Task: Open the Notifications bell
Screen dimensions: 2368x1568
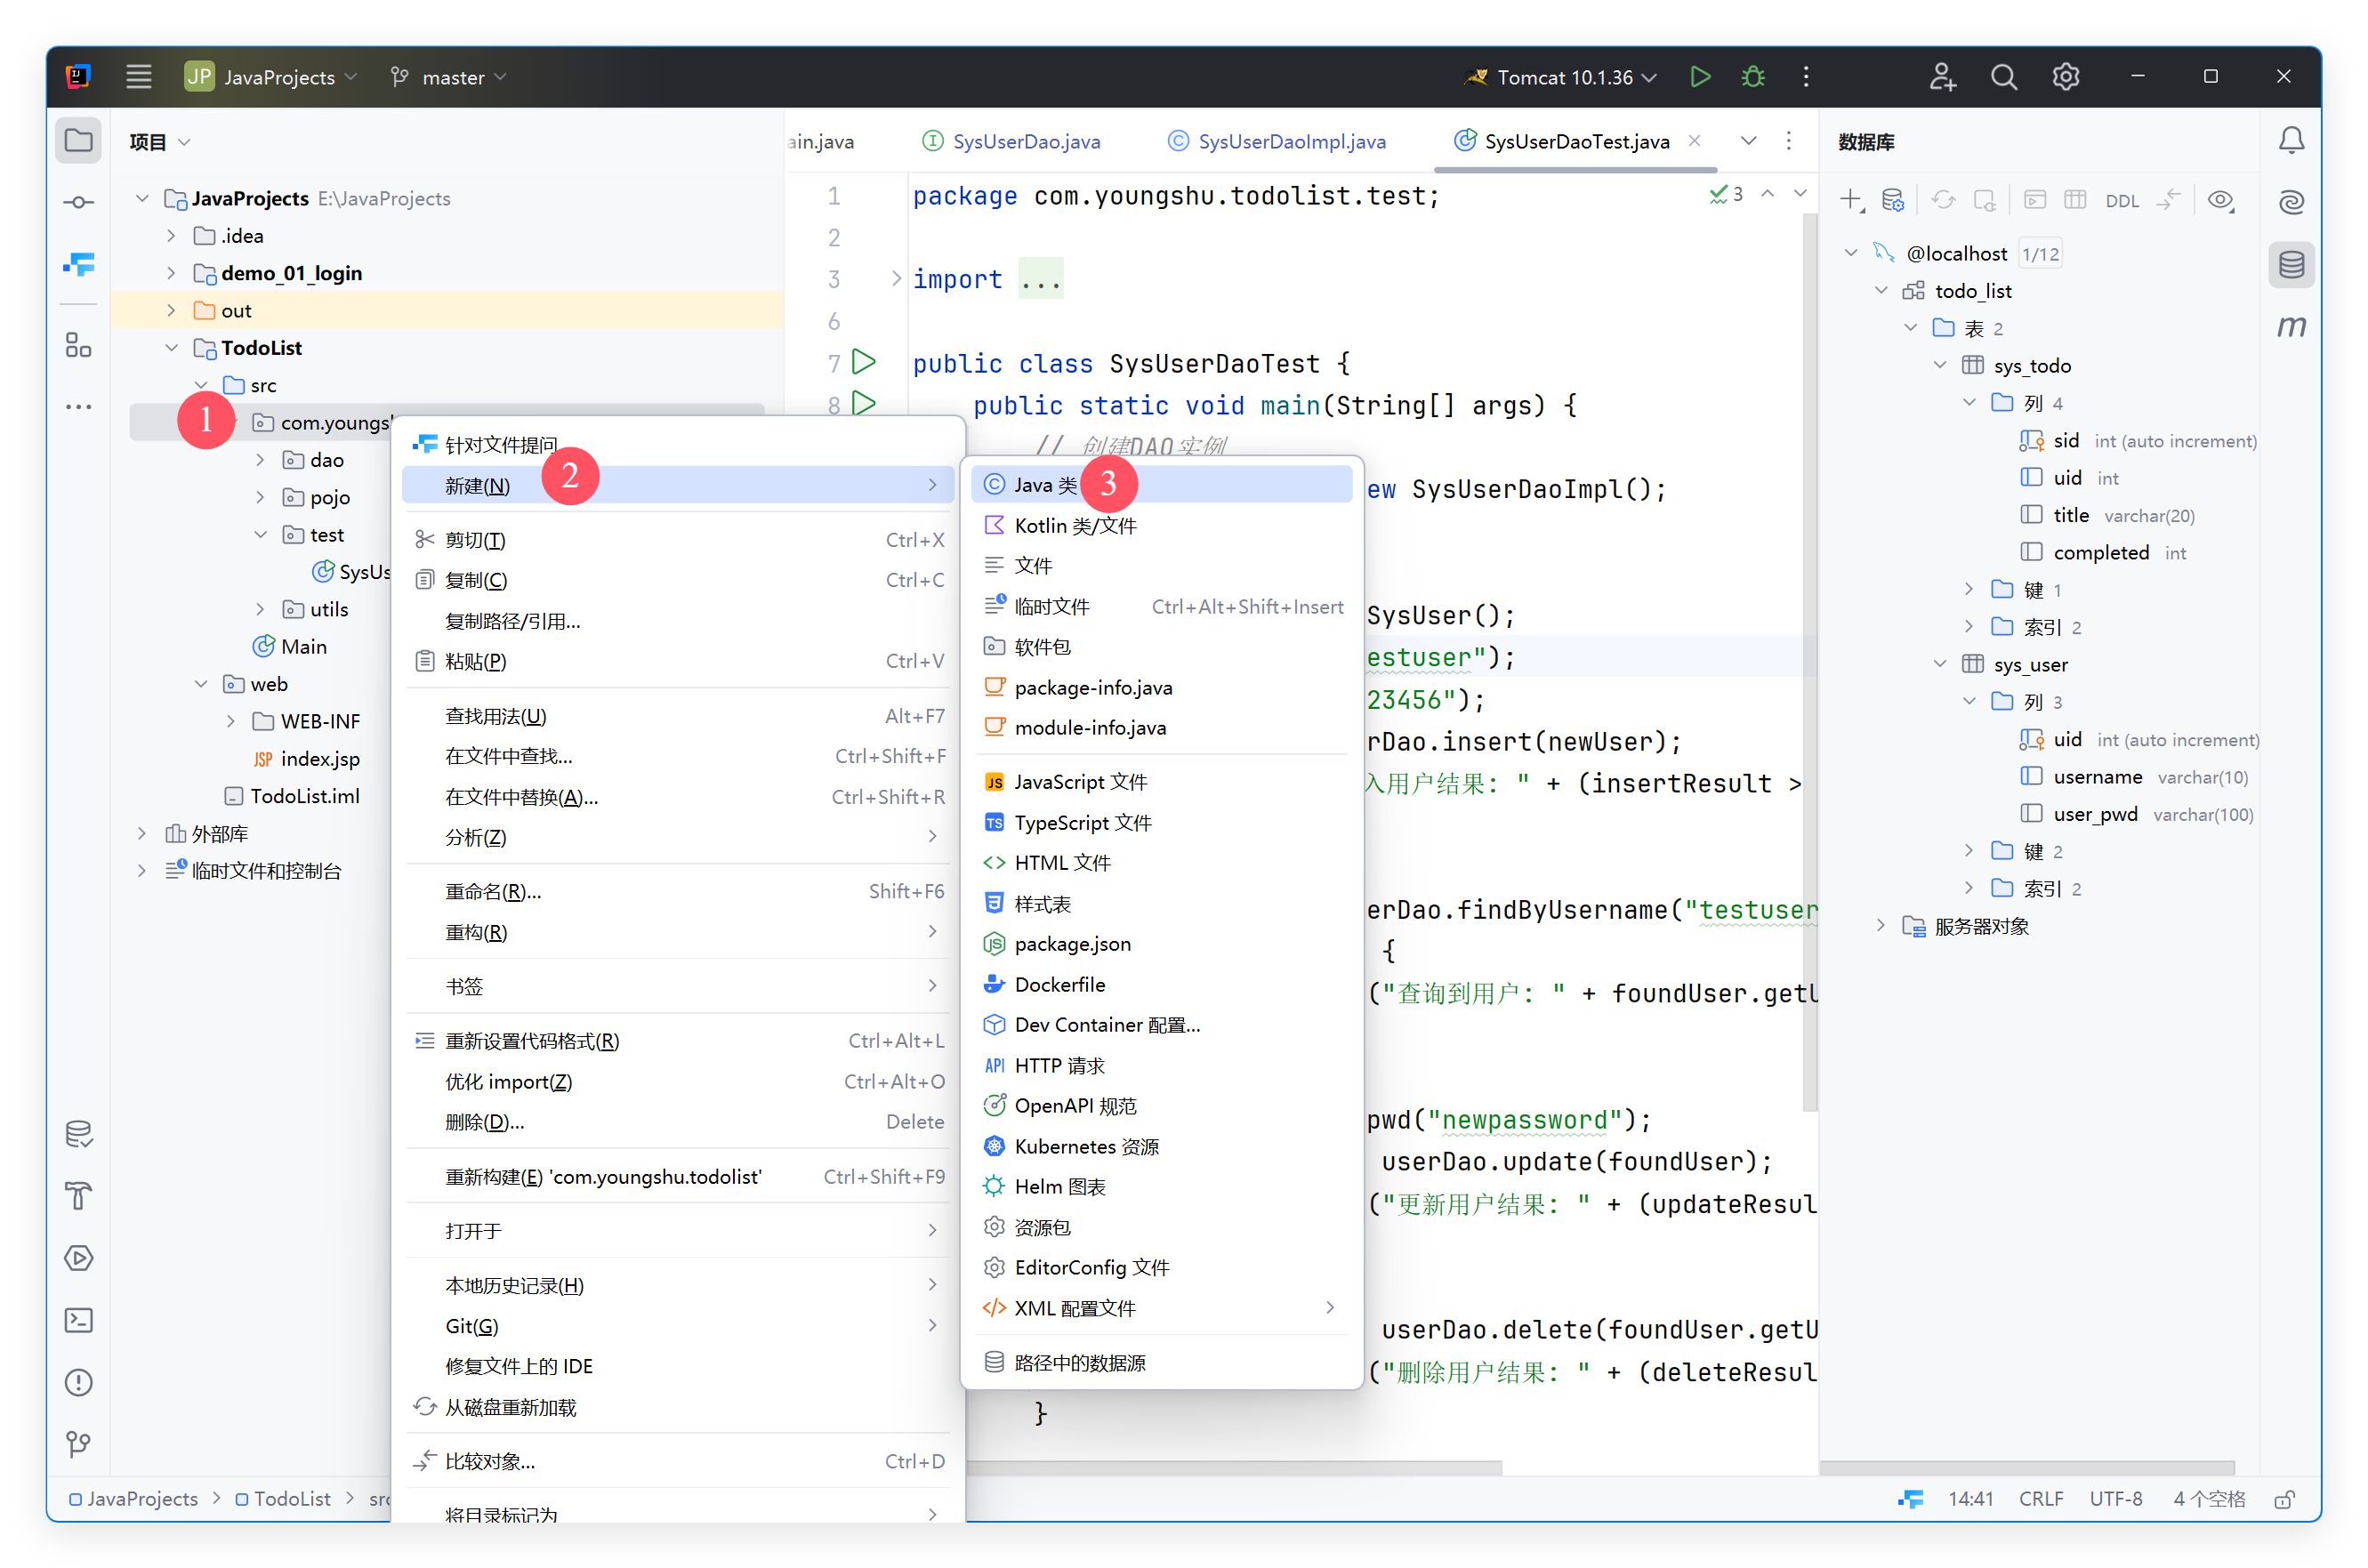Action: click(2291, 140)
